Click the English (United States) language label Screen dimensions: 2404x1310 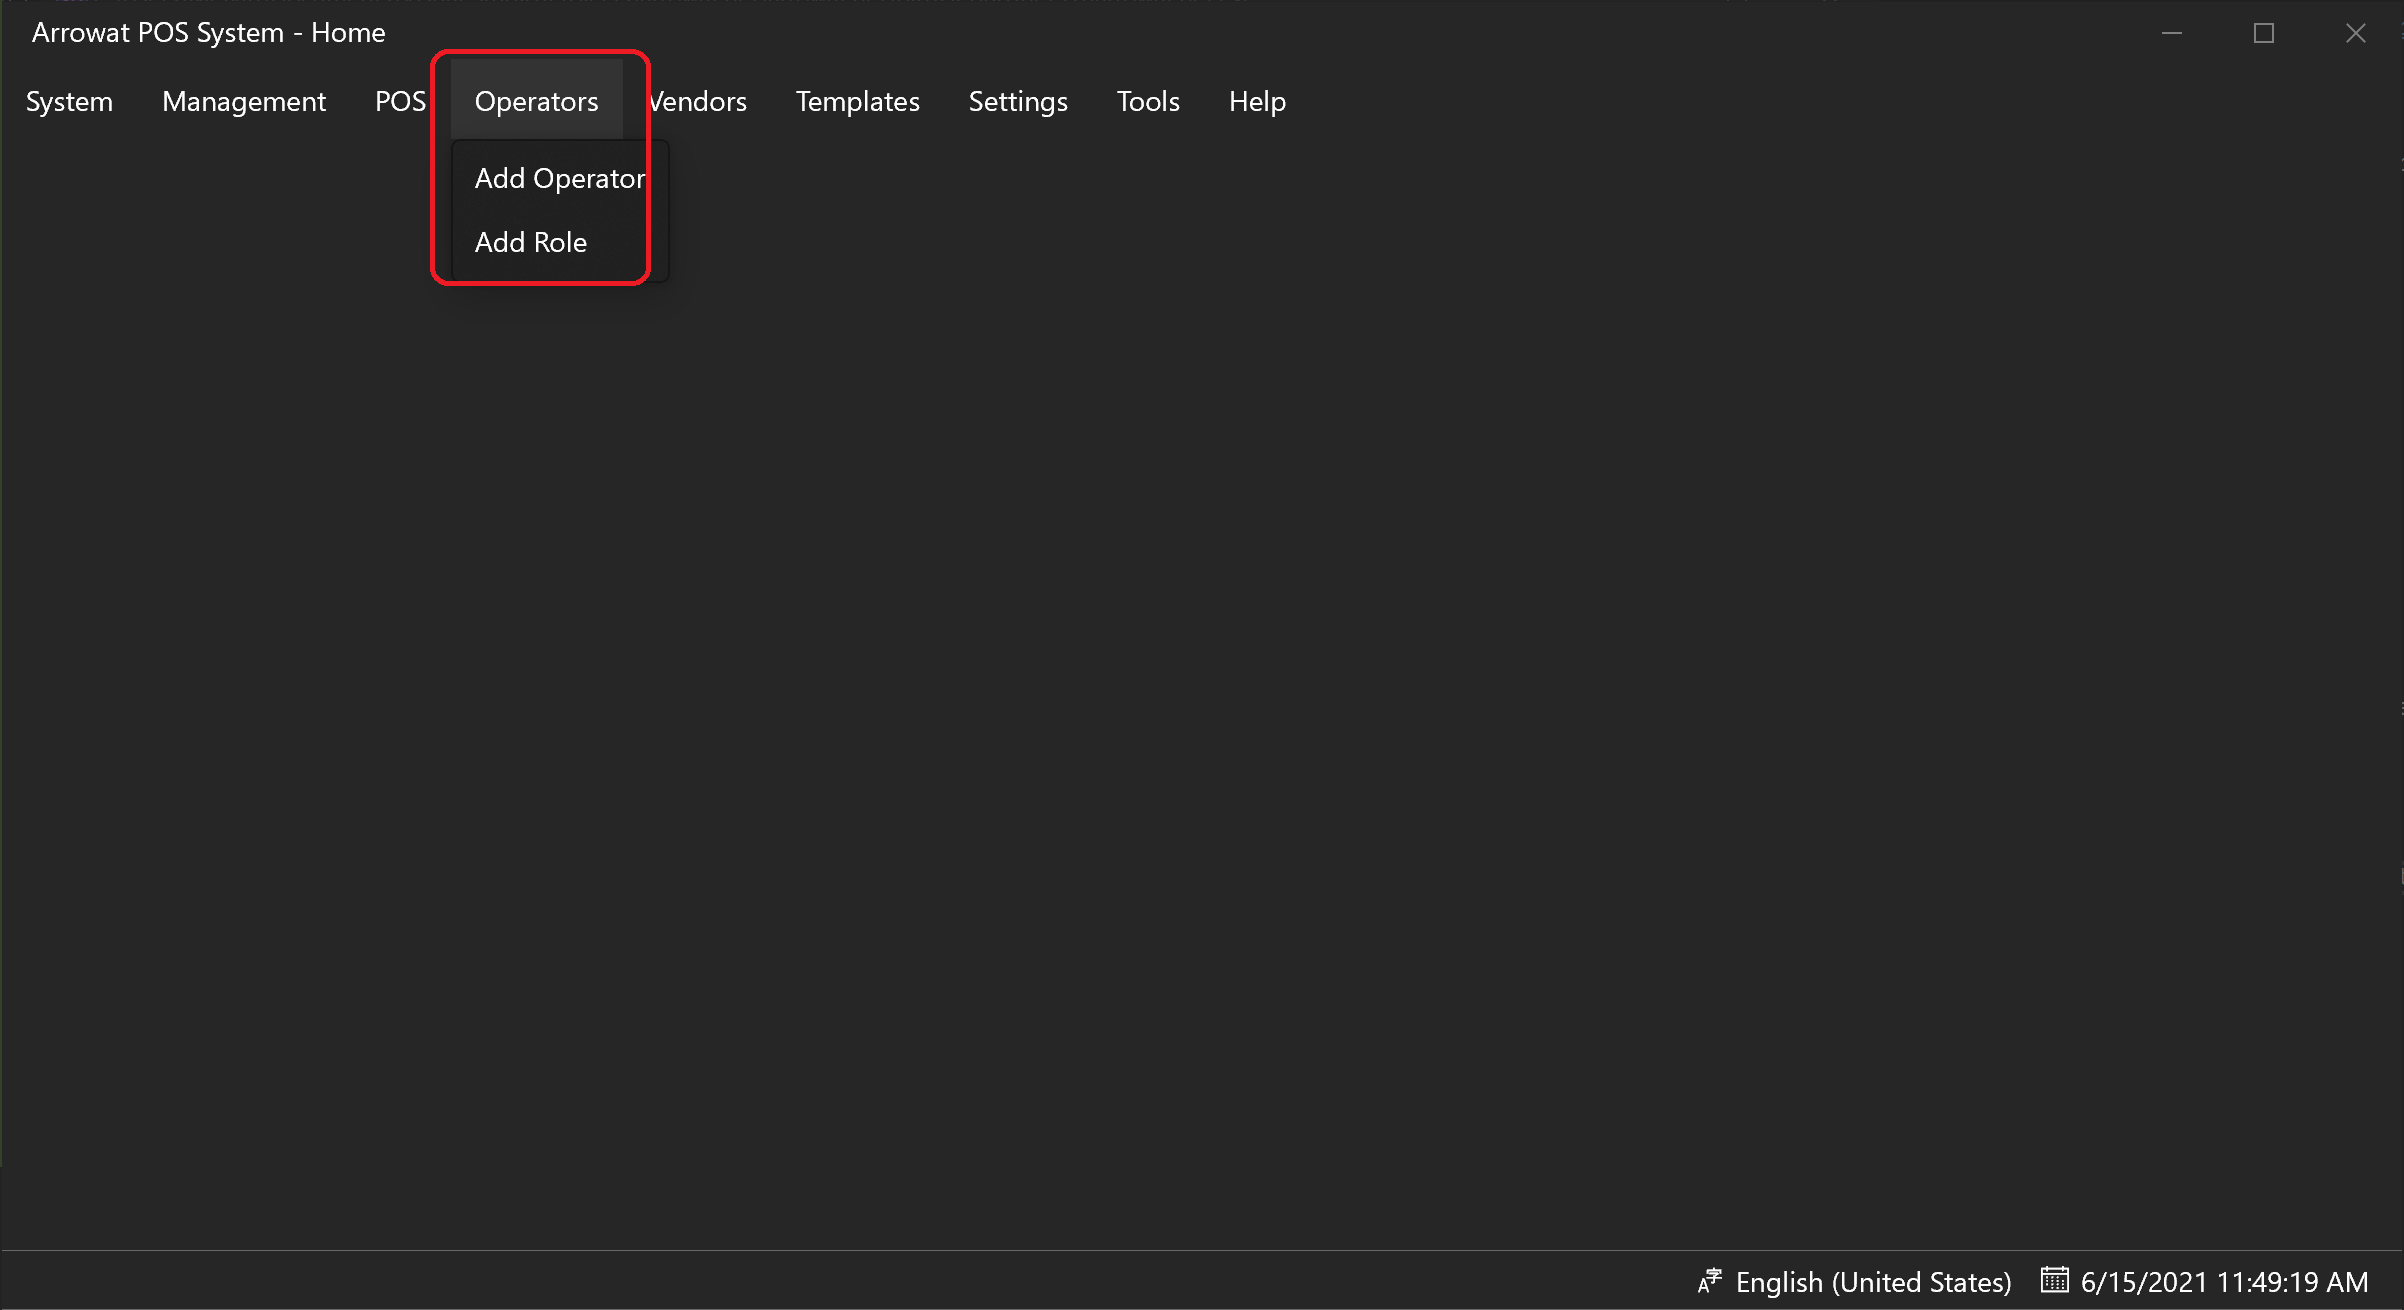1873,1282
